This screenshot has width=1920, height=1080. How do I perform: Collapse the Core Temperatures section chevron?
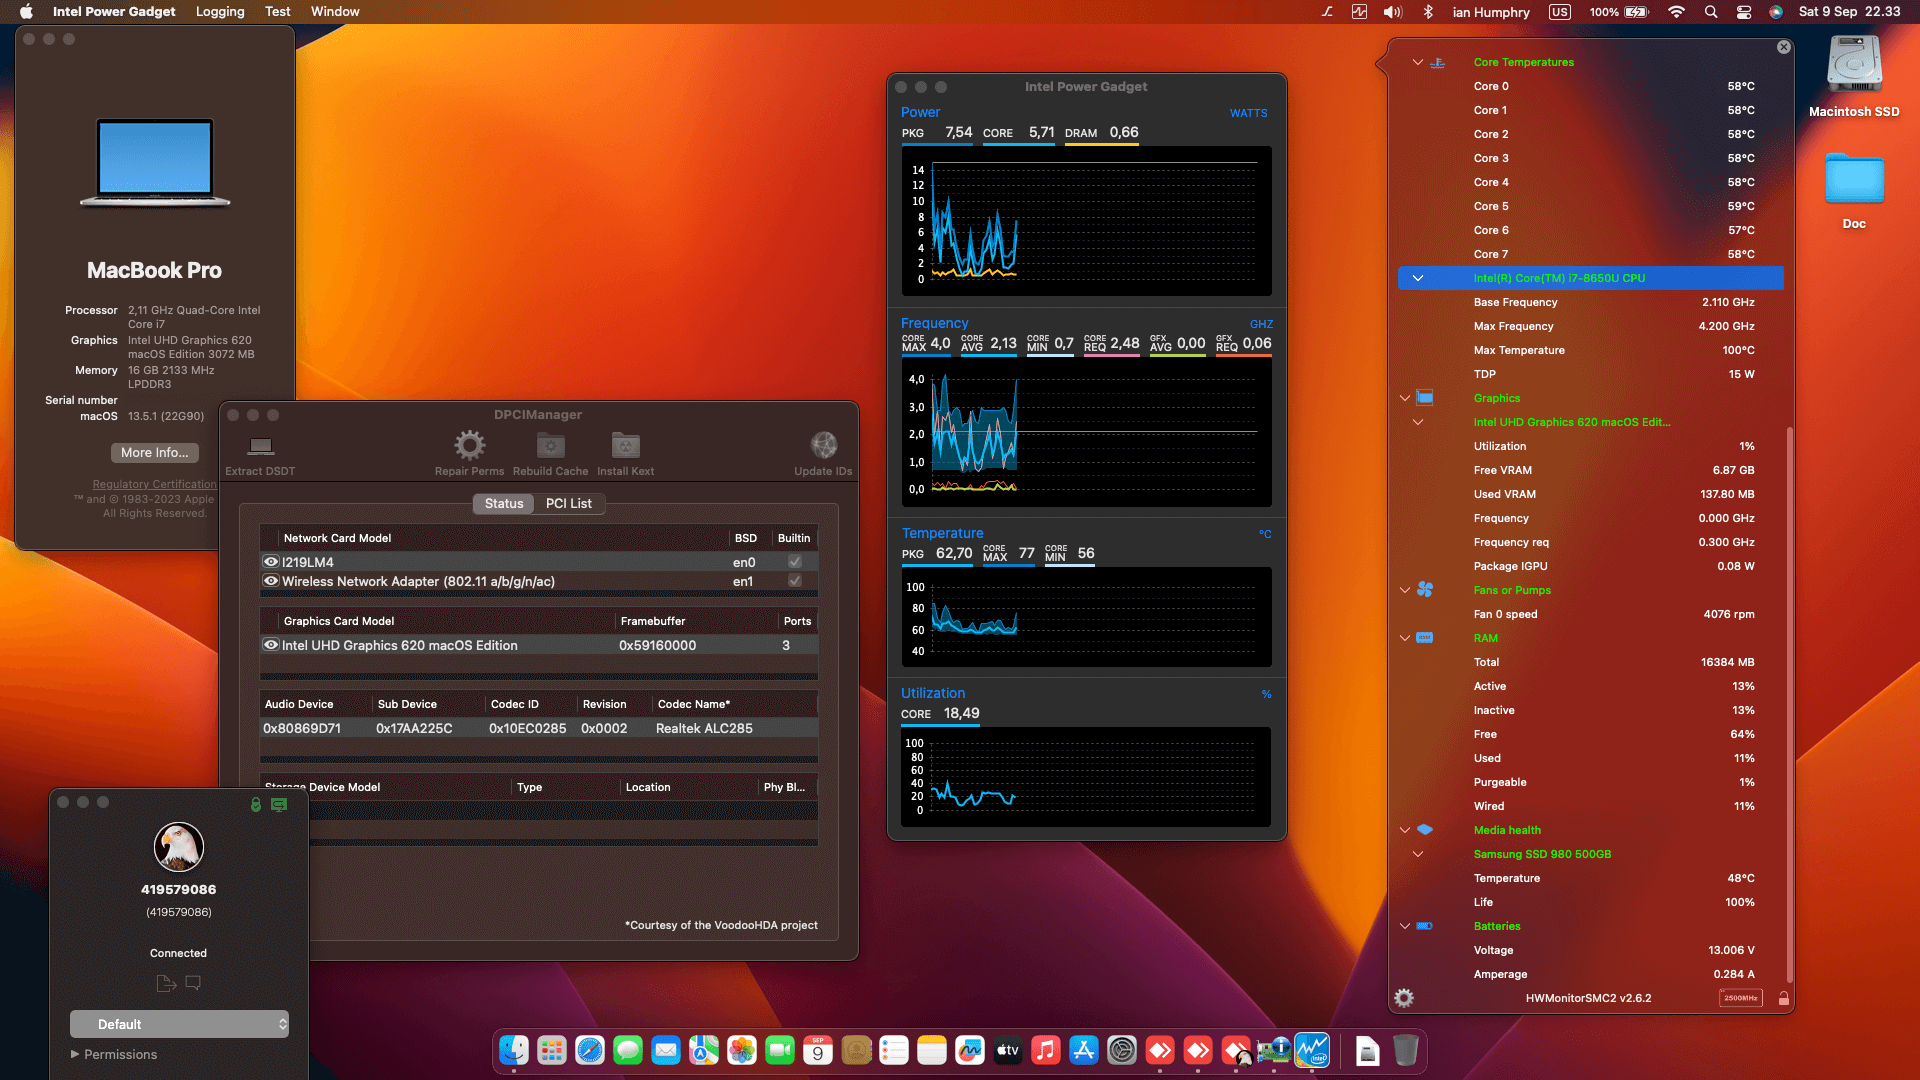(1417, 62)
